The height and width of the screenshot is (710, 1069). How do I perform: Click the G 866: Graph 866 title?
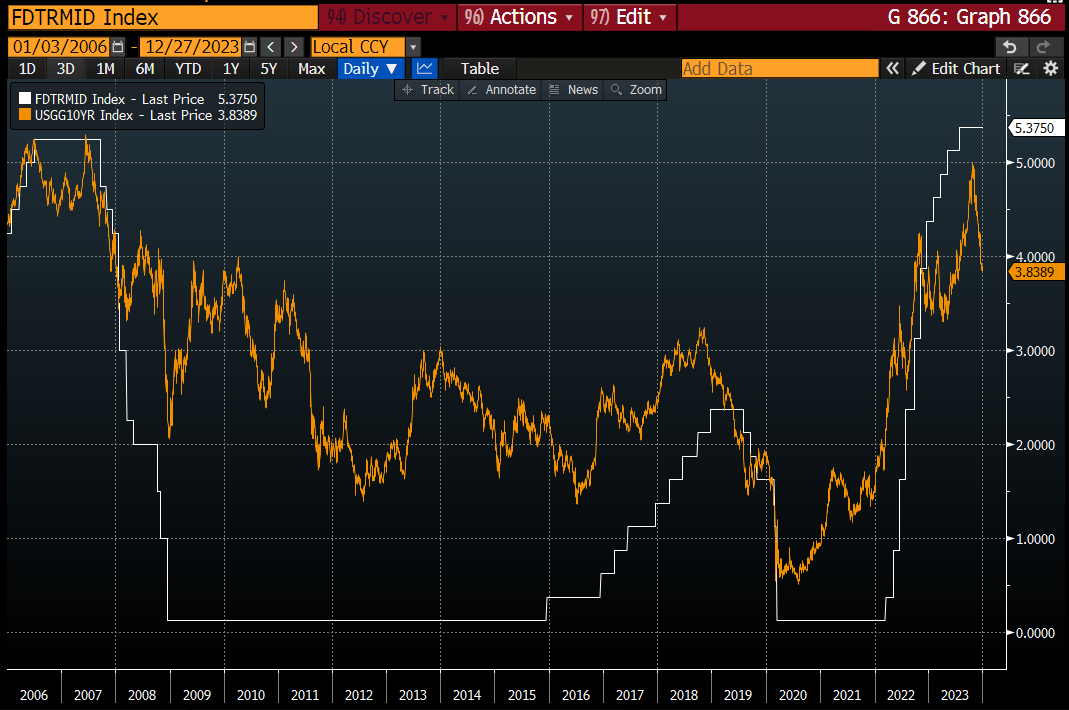pos(969,16)
